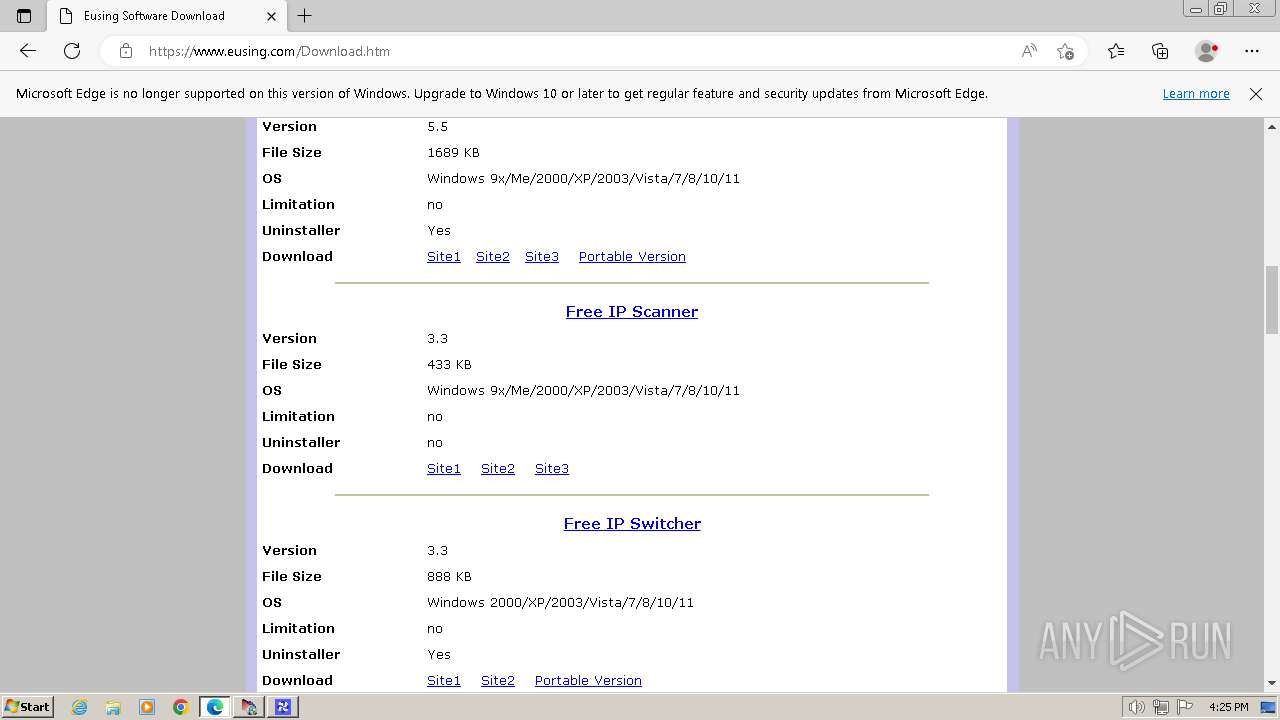Open Collections panel
Screen dimensions: 1280x720
pyautogui.click(x=1160, y=51)
